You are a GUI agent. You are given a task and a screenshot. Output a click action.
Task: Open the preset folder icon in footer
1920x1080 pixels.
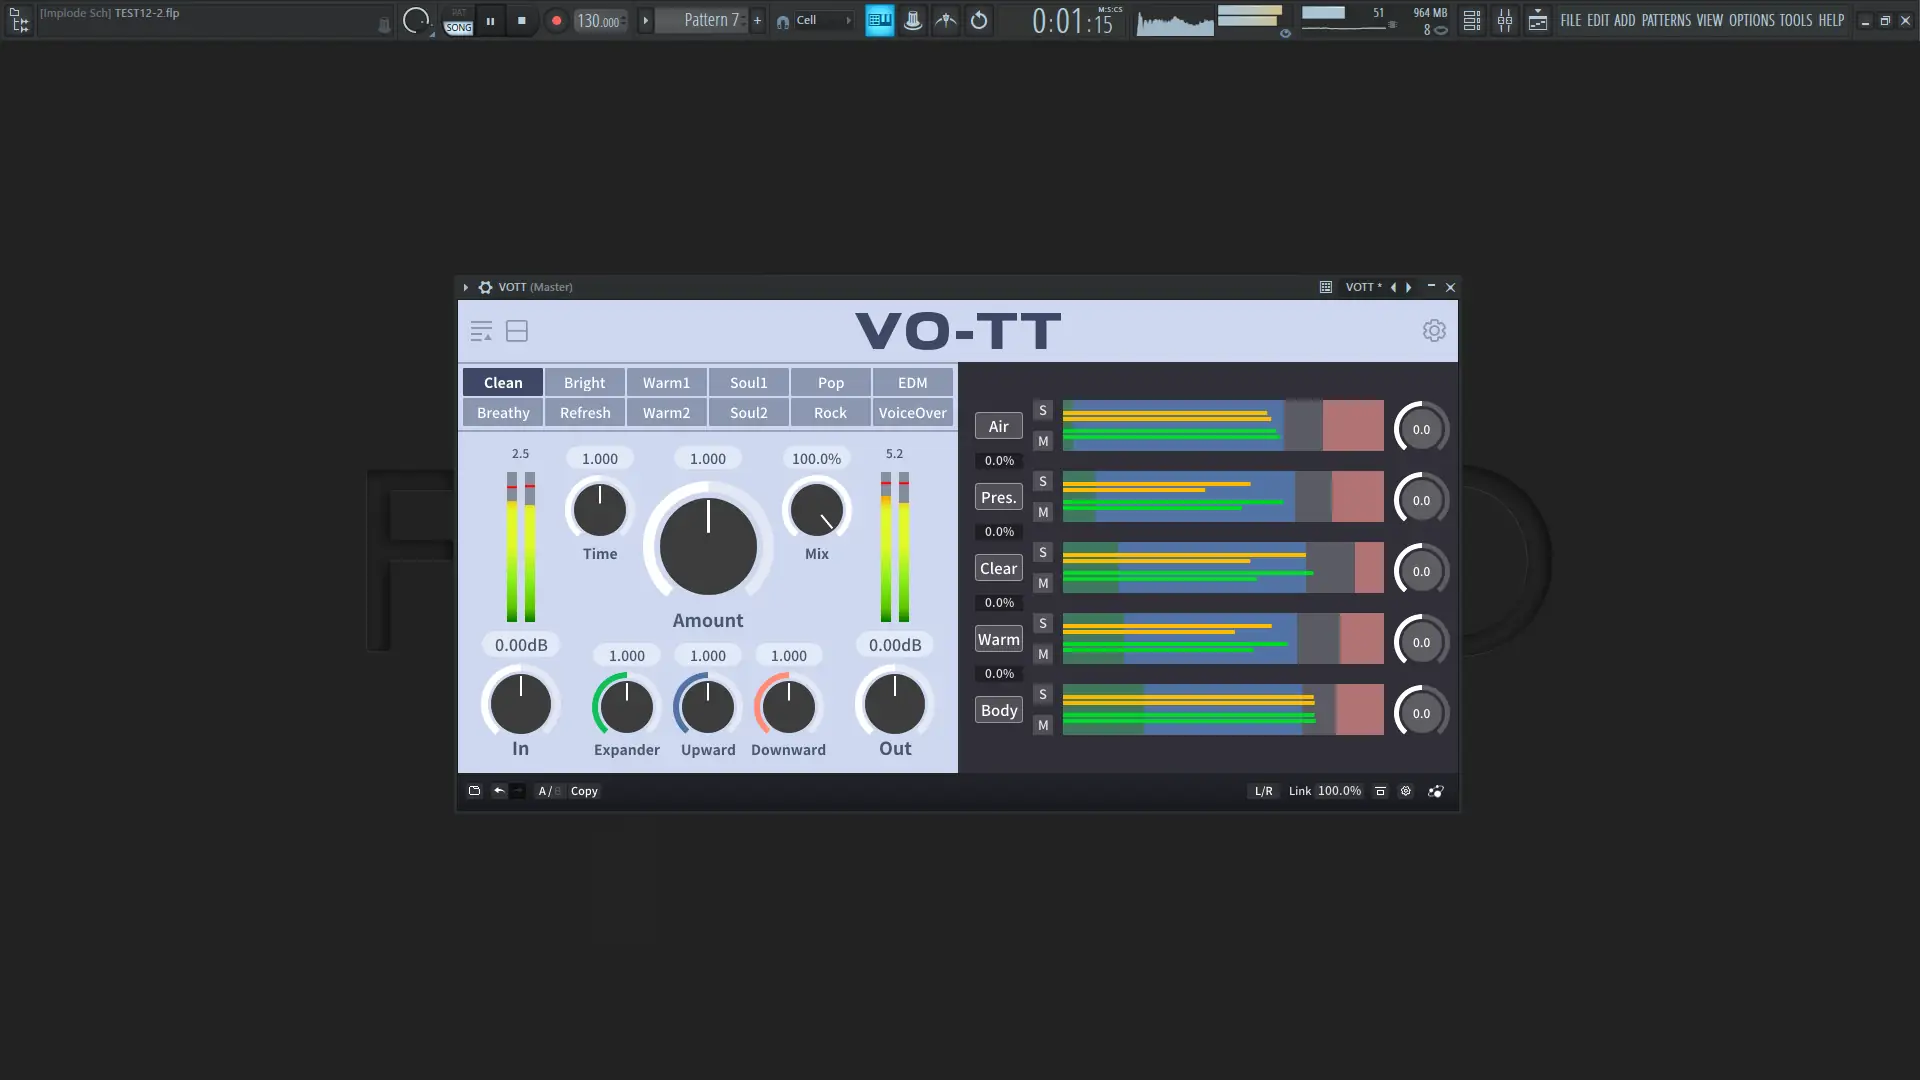coord(474,791)
